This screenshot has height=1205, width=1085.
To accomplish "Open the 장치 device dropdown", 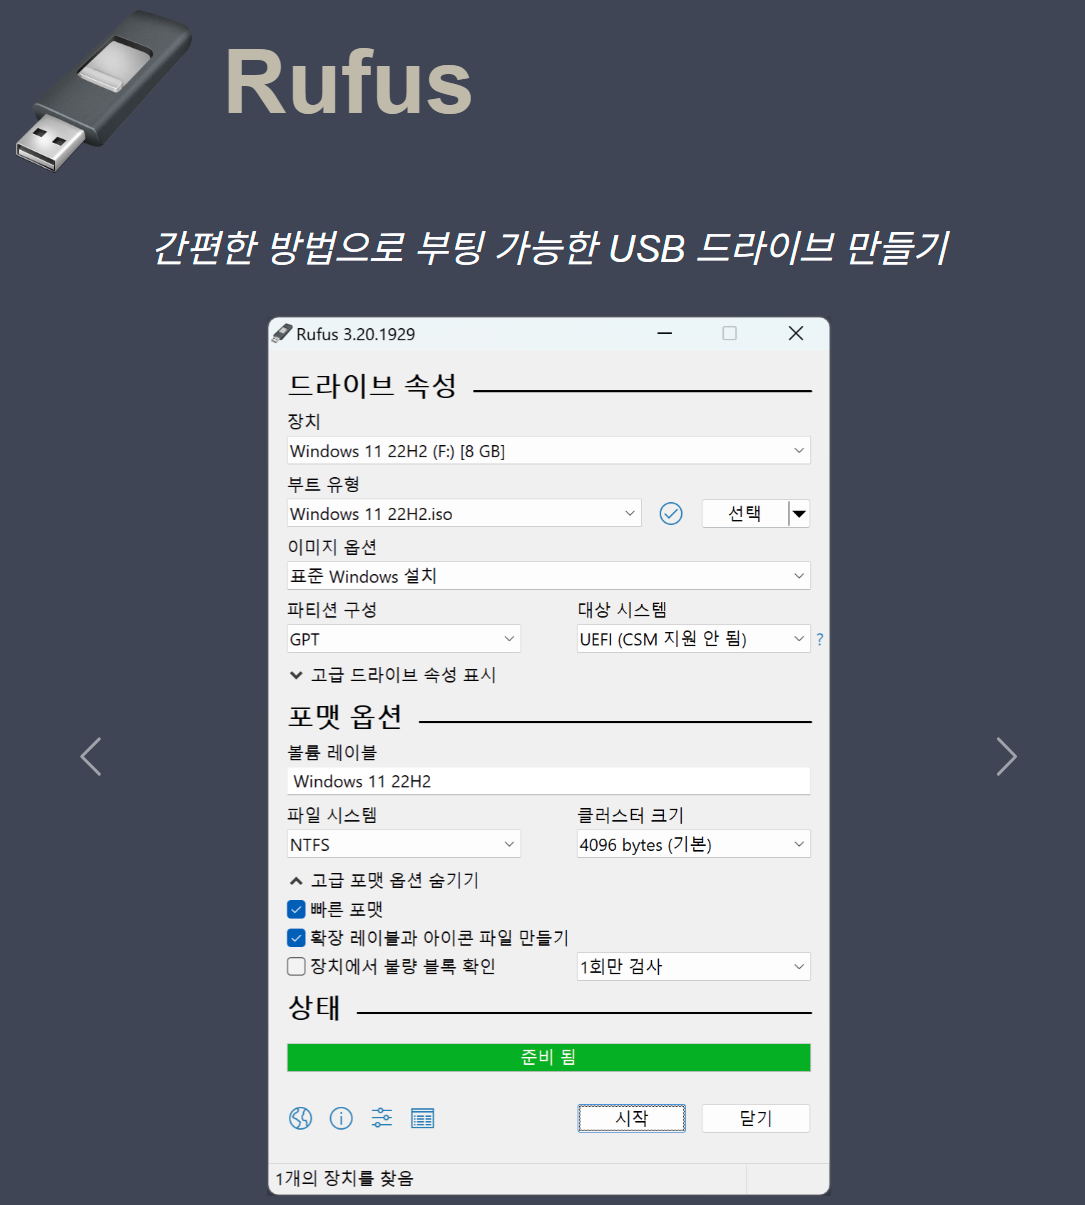I will tap(548, 451).
